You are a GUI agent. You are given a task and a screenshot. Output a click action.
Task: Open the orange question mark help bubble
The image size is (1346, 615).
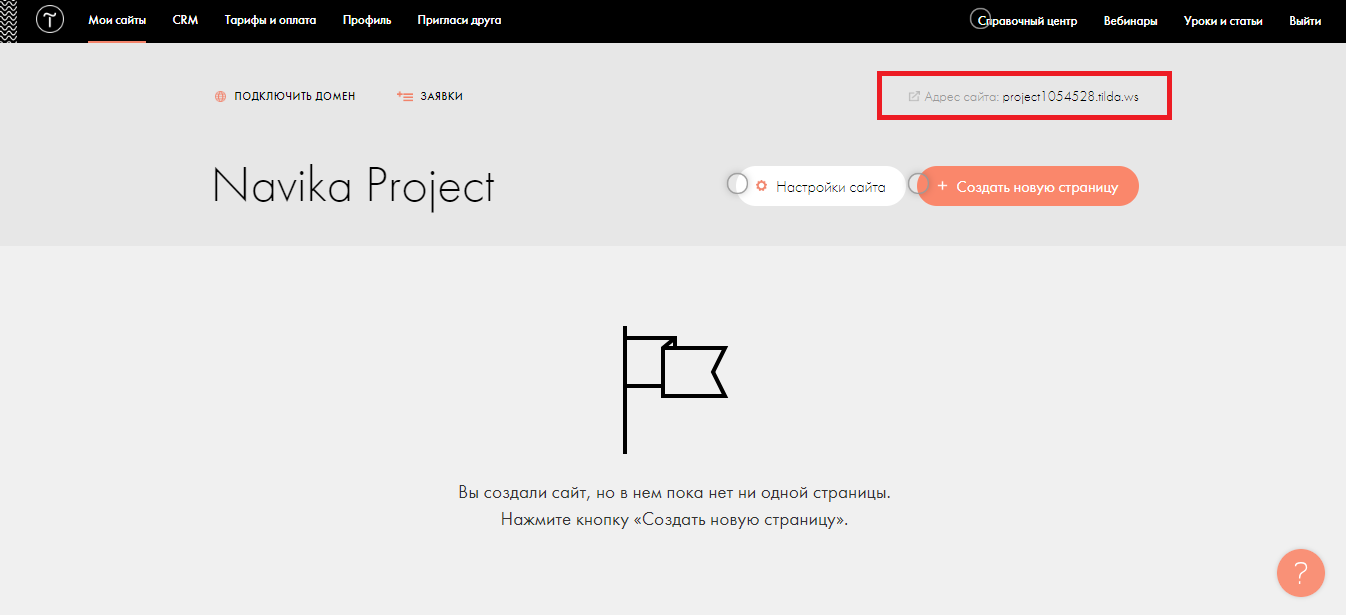pyautogui.click(x=1300, y=573)
